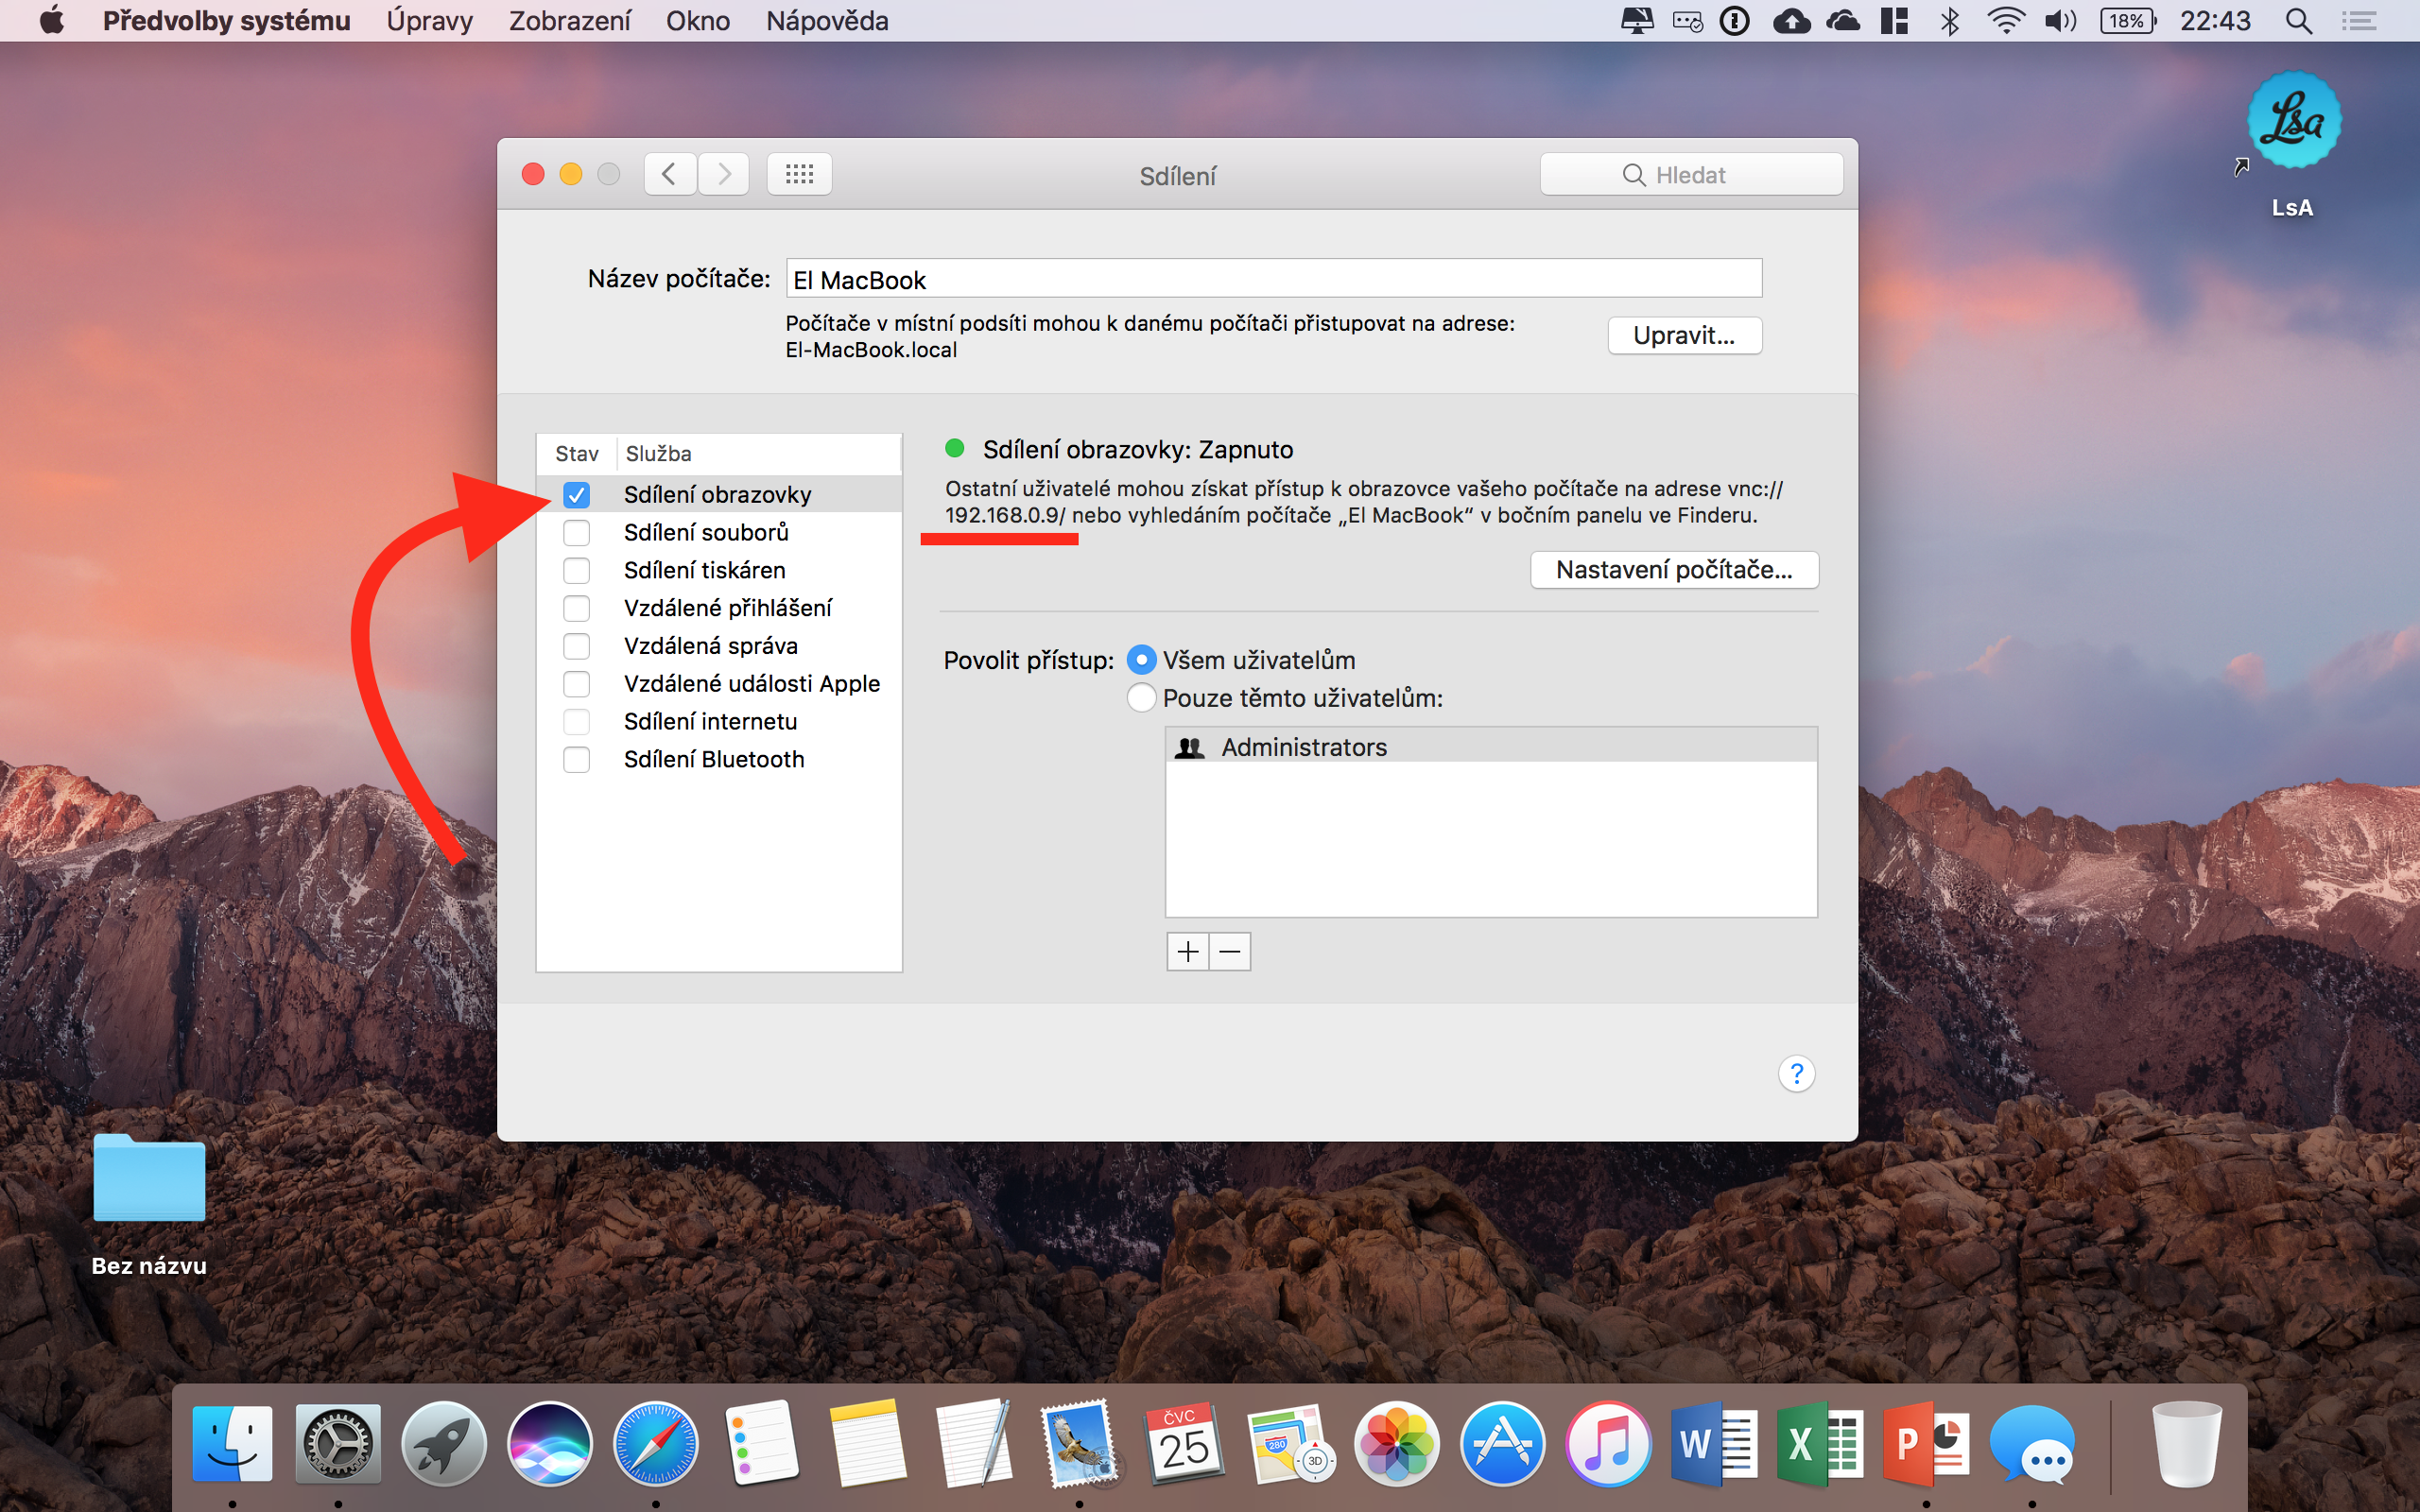The width and height of the screenshot is (2420, 1512).
Task: Select Administrators in the user list
Action: (1303, 747)
